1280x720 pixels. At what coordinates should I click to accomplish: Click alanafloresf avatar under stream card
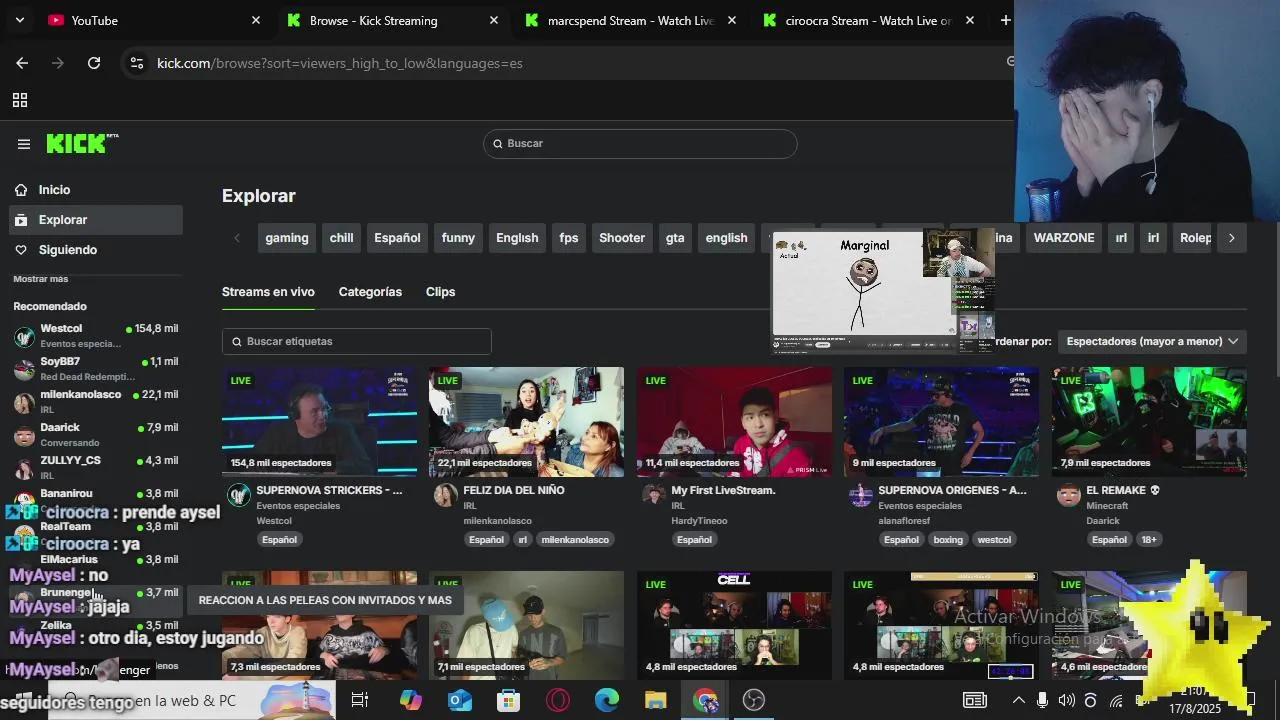[861, 496]
